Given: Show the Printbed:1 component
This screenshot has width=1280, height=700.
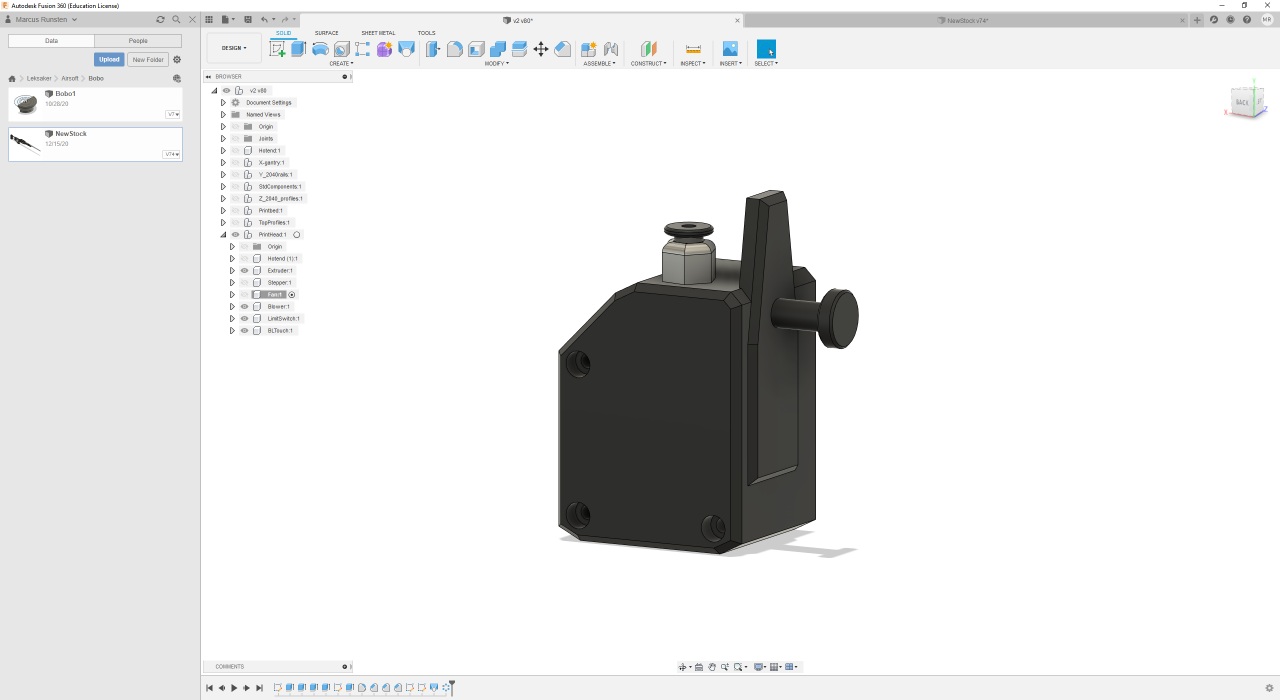Looking at the screenshot, I should [x=236, y=210].
